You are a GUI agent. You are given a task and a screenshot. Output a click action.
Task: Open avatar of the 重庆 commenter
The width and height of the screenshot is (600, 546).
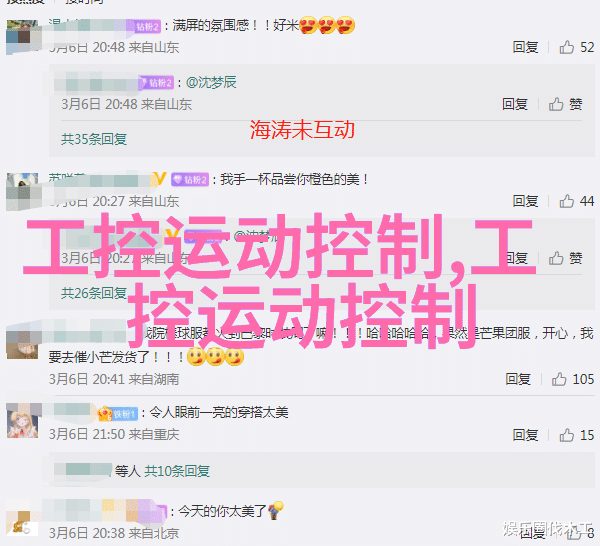tap(23, 422)
